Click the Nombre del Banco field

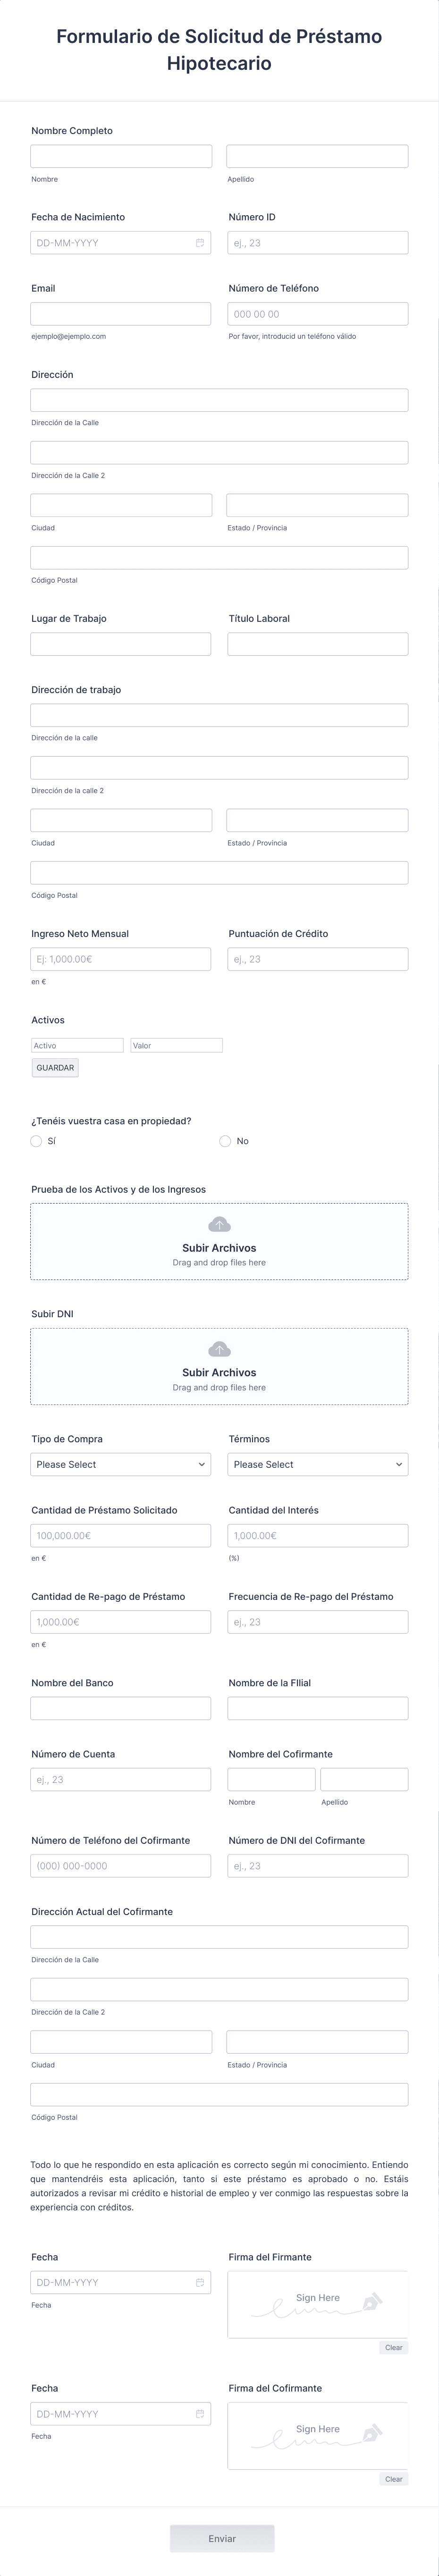(121, 1708)
